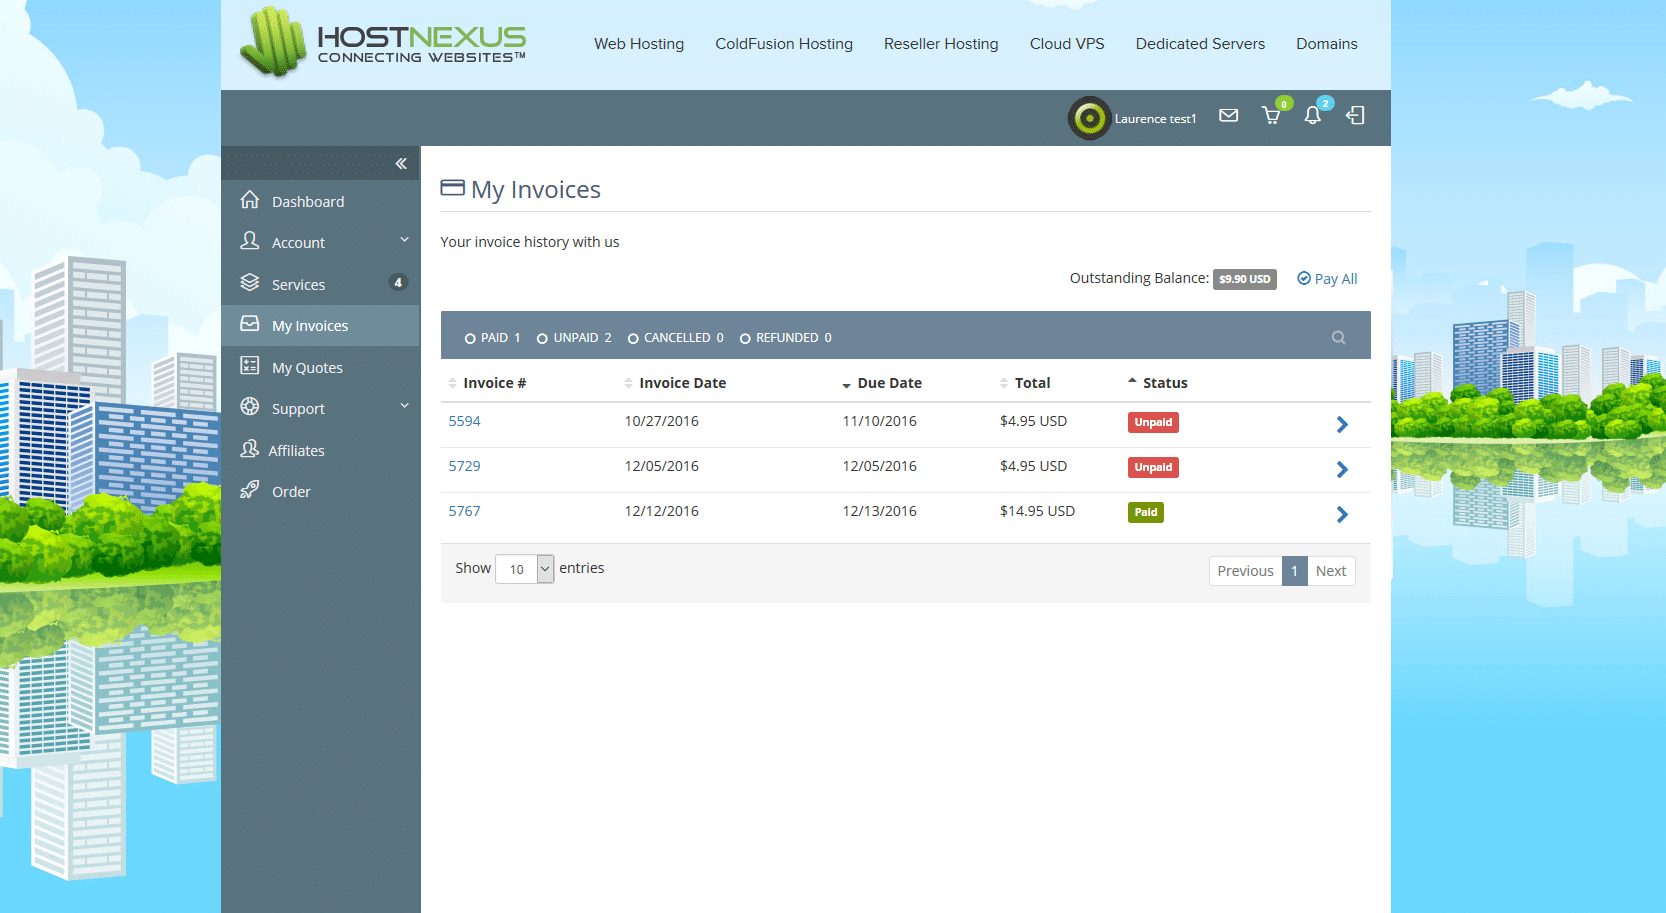Viewport: 1666px width, 913px height.
Task: Sort table by Due Date column
Action: tap(888, 383)
